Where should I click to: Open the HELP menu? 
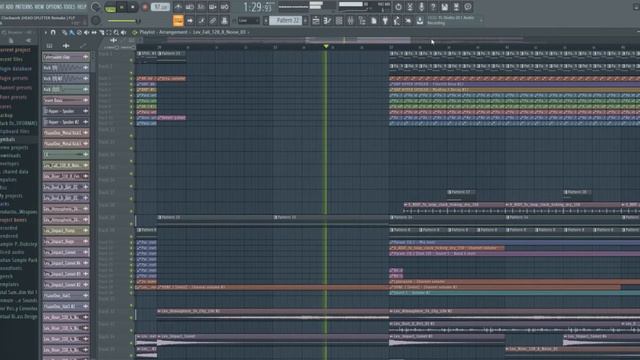[82, 7]
